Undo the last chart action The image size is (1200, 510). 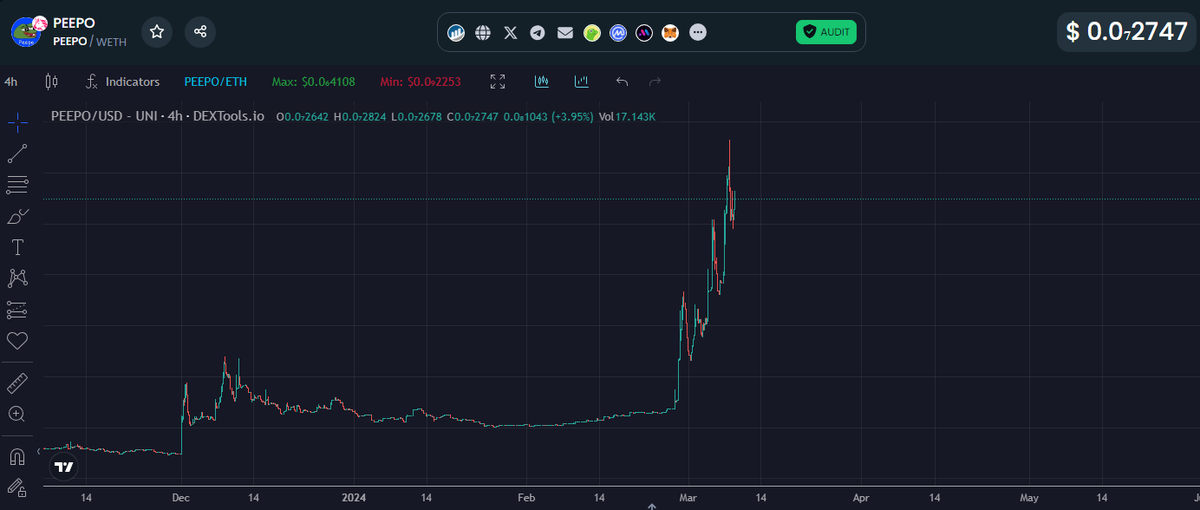pos(622,82)
